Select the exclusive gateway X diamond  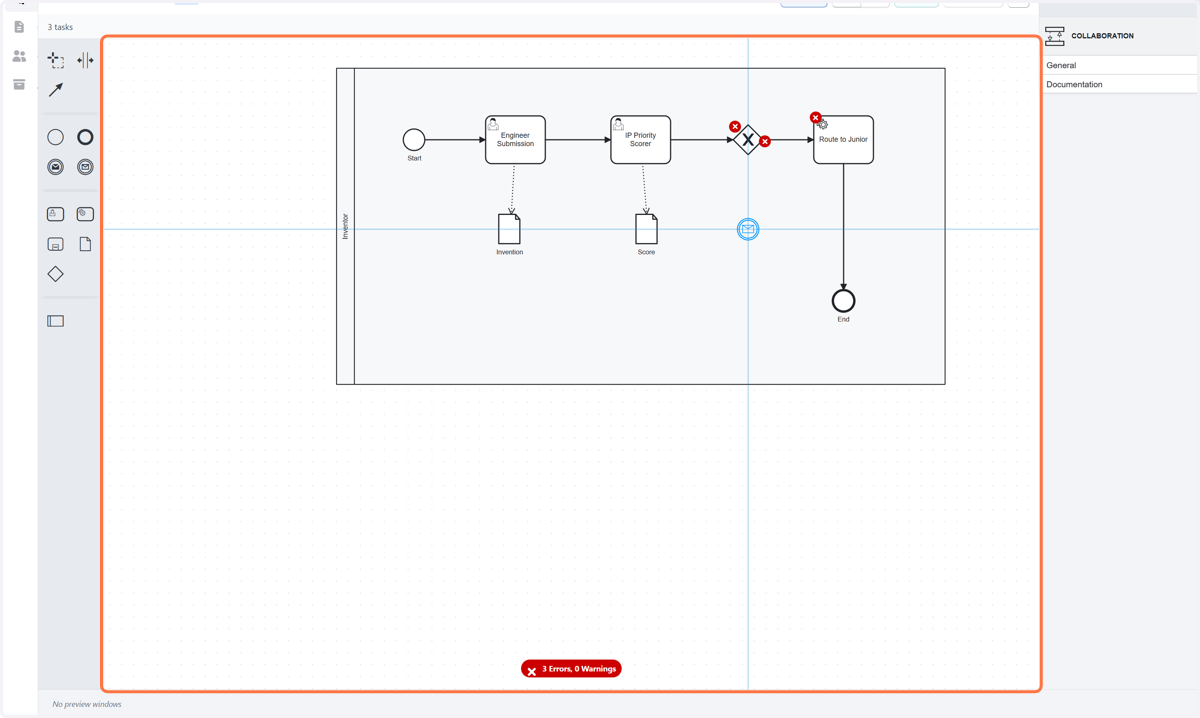[x=748, y=140]
